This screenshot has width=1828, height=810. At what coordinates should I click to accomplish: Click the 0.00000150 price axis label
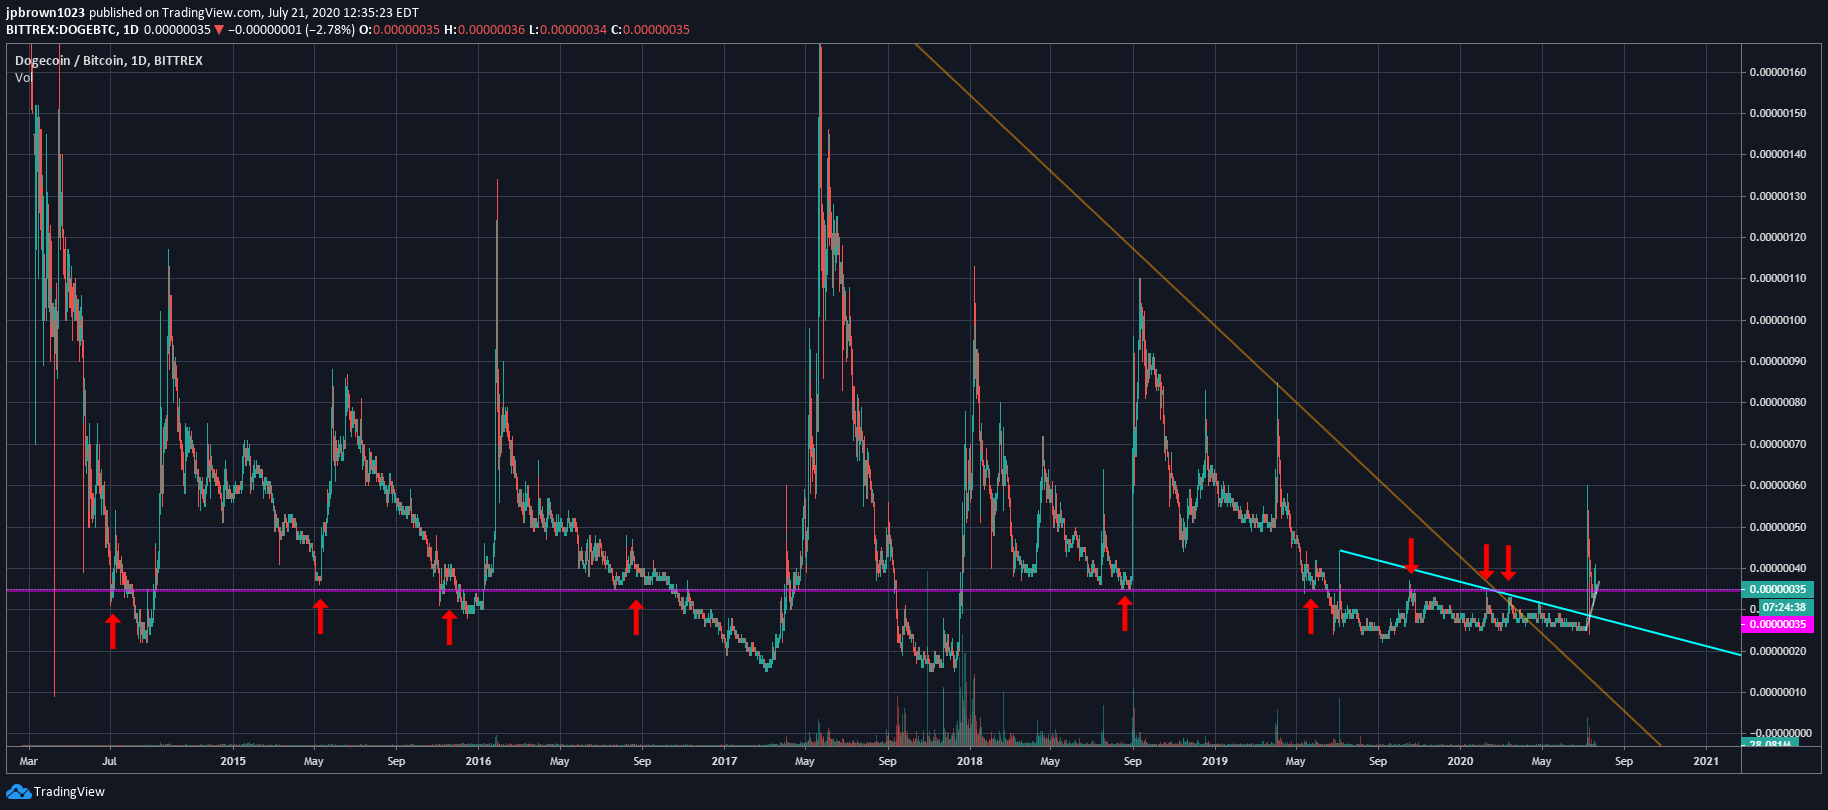point(1778,113)
